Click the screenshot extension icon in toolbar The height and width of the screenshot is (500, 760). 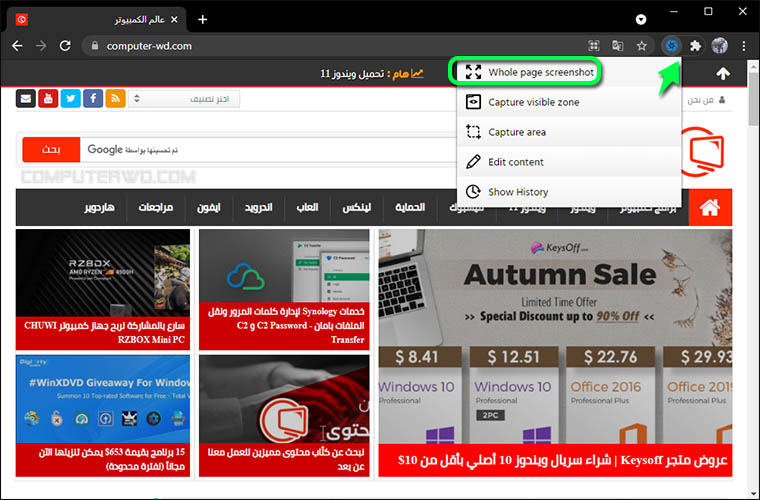(671, 46)
